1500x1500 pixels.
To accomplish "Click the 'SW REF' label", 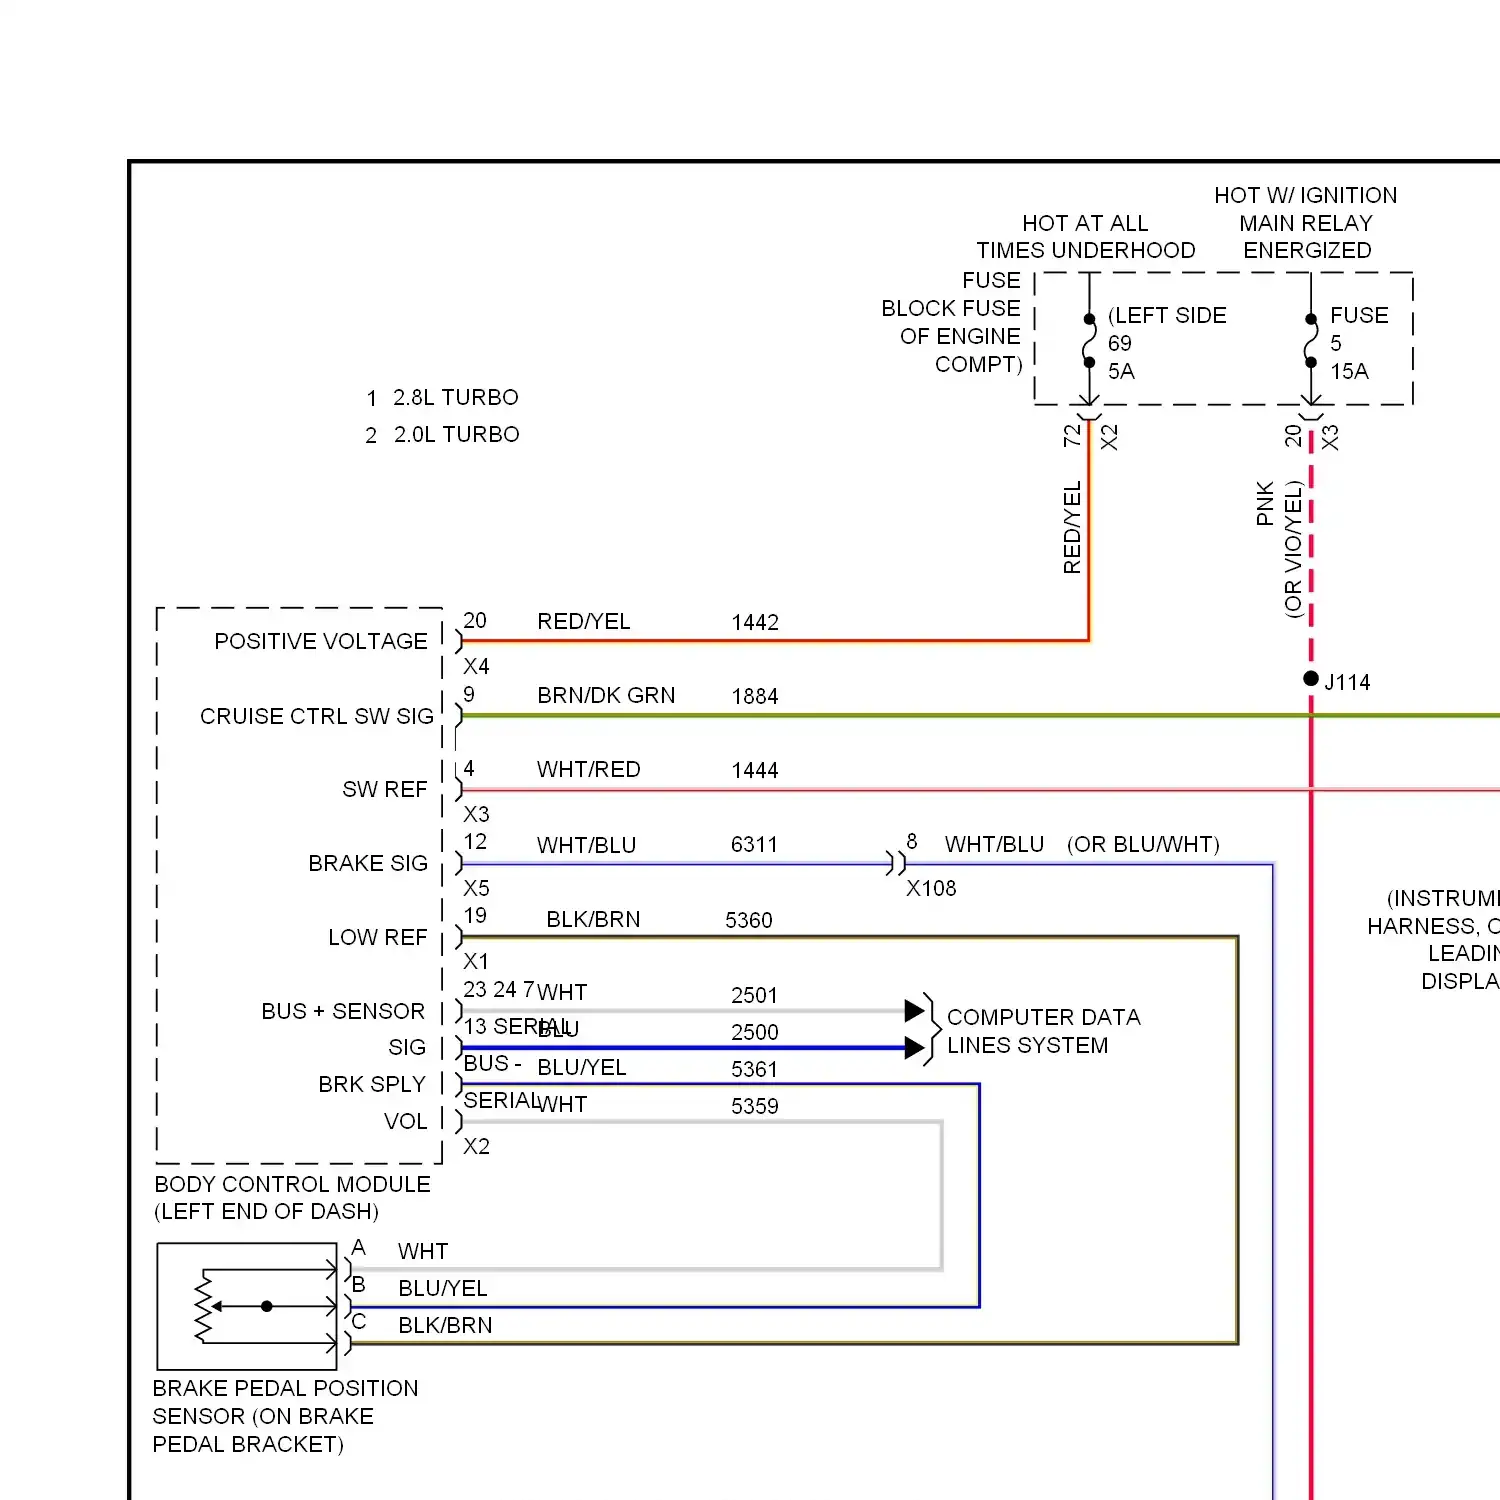I will point(385,789).
